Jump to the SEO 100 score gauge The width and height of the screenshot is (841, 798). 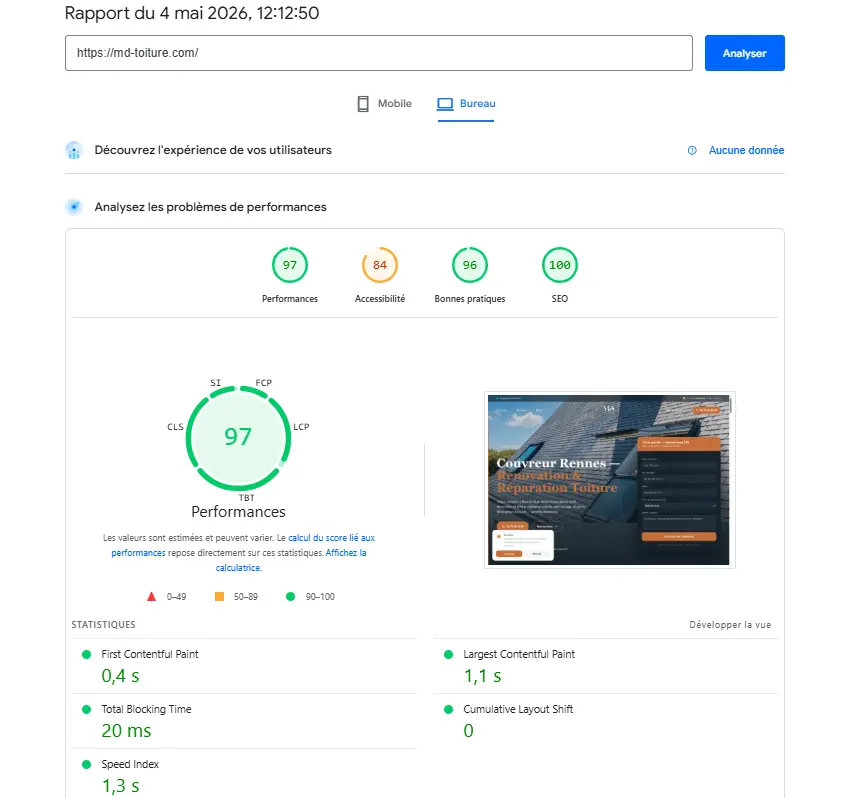560,265
